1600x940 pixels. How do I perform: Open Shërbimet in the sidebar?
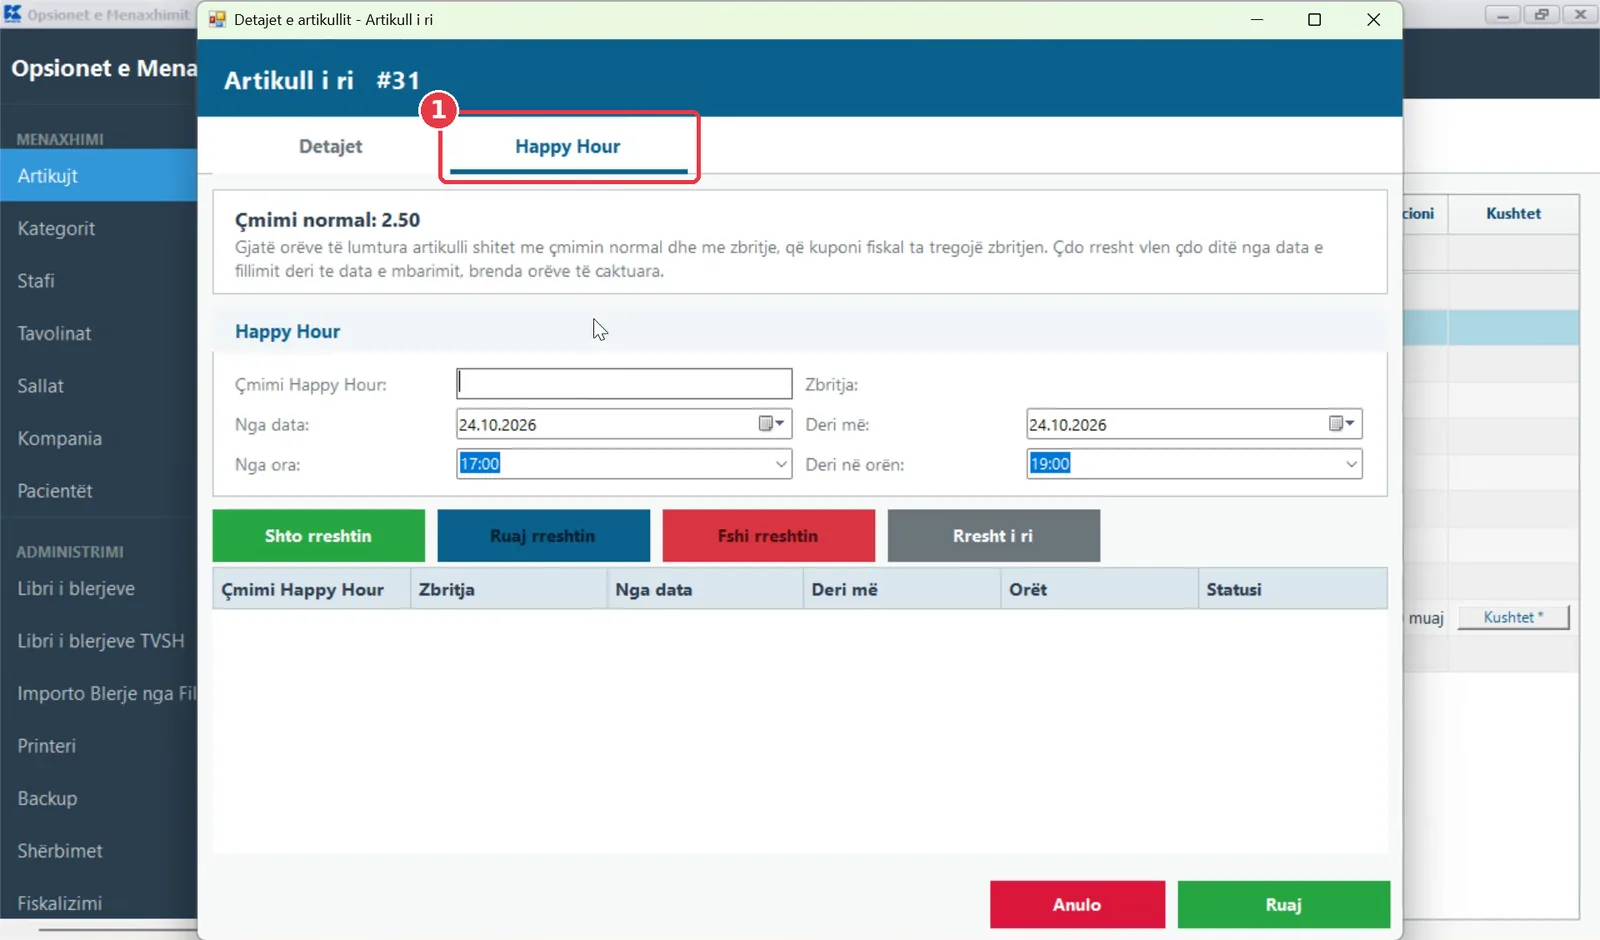tap(99, 851)
